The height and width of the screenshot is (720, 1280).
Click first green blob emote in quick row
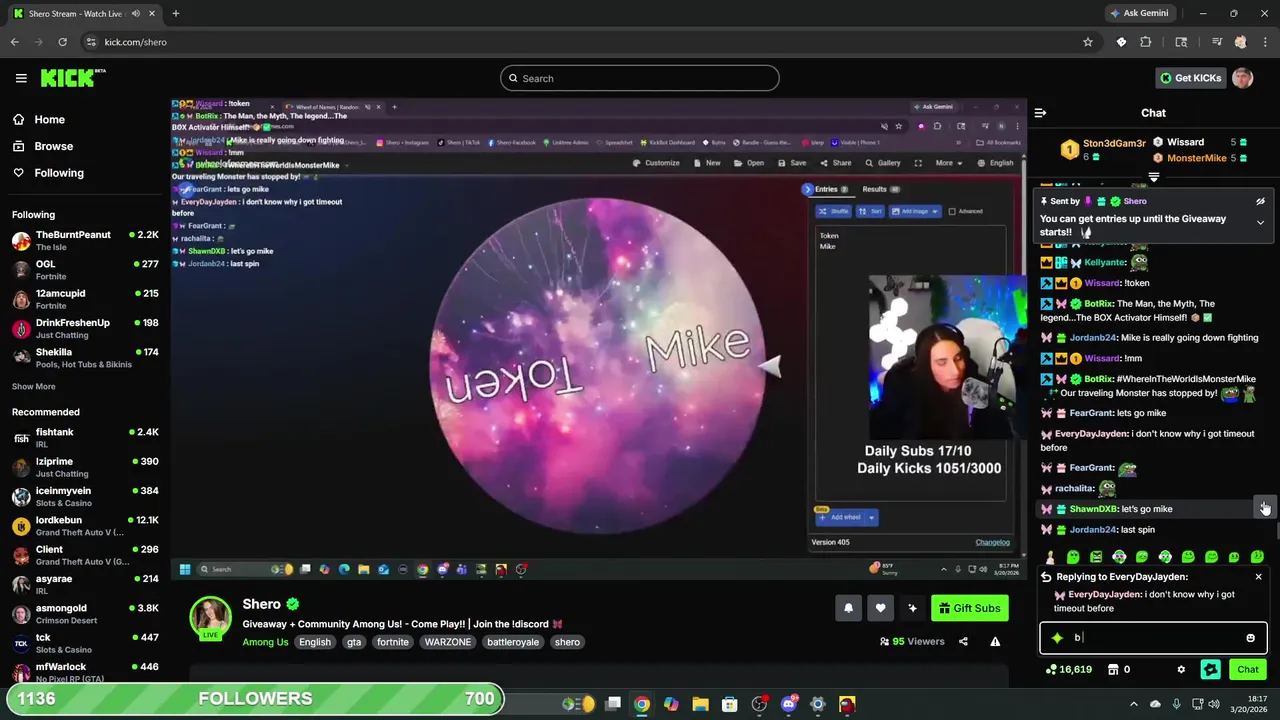[1073, 557]
